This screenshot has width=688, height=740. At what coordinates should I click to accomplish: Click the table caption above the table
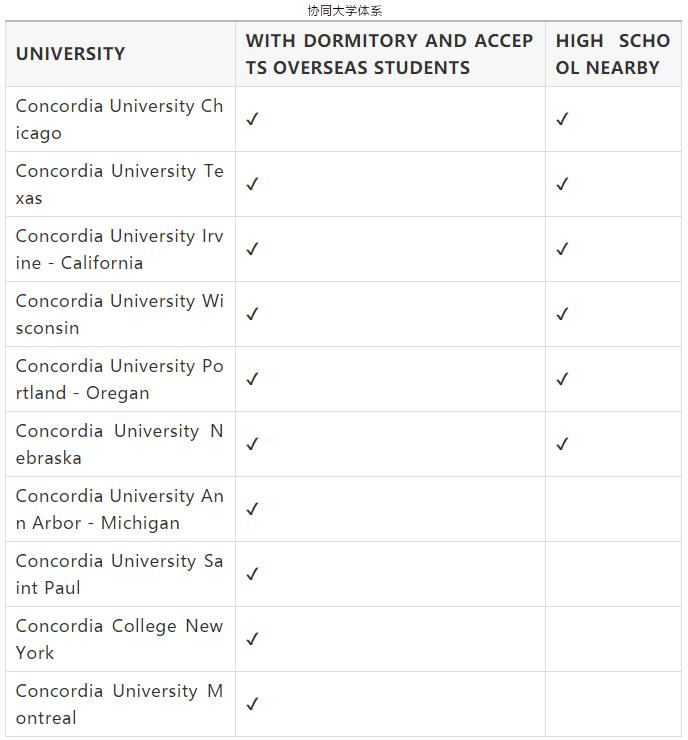click(344, 11)
